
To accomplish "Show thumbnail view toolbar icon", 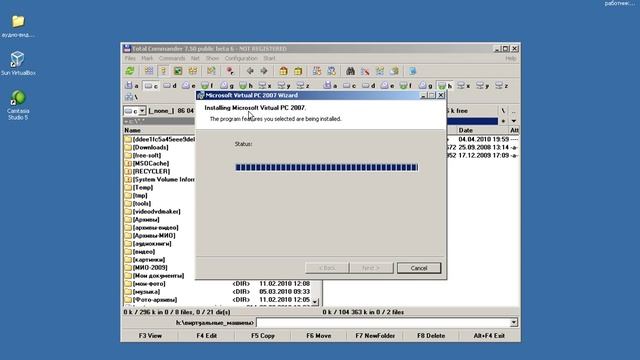I will tap(178, 71).
